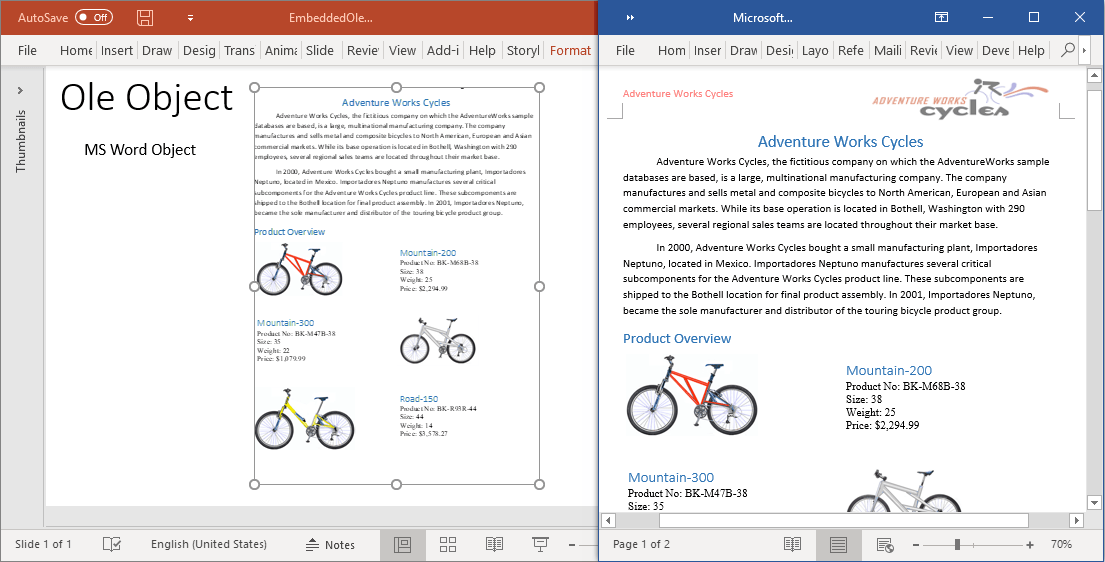The width and height of the screenshot is (1105, 562).
Task: Click Word vertical scrollbar down arrow
Action: (x=1094, y=503)
